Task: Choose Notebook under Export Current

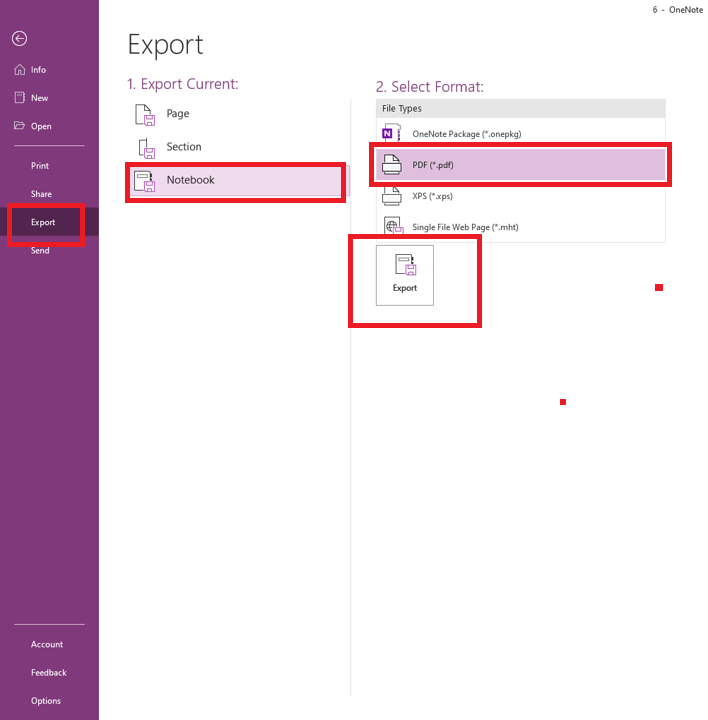Action: tap(238, 180)
